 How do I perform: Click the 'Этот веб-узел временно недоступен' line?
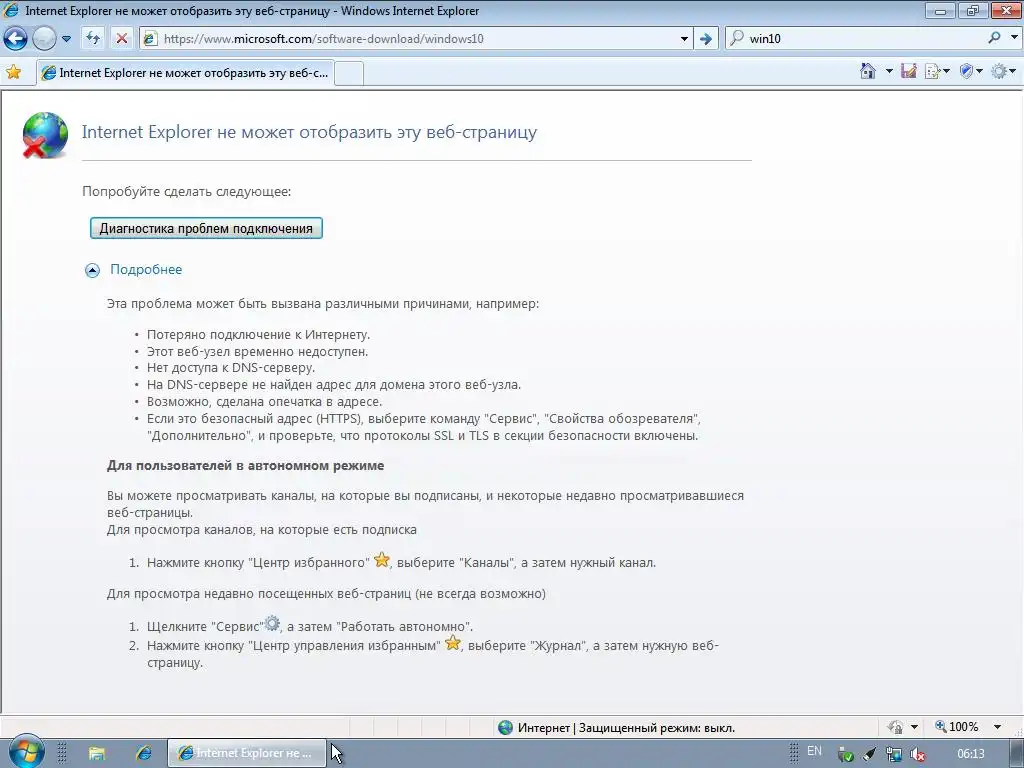click(x=257, y=351)
